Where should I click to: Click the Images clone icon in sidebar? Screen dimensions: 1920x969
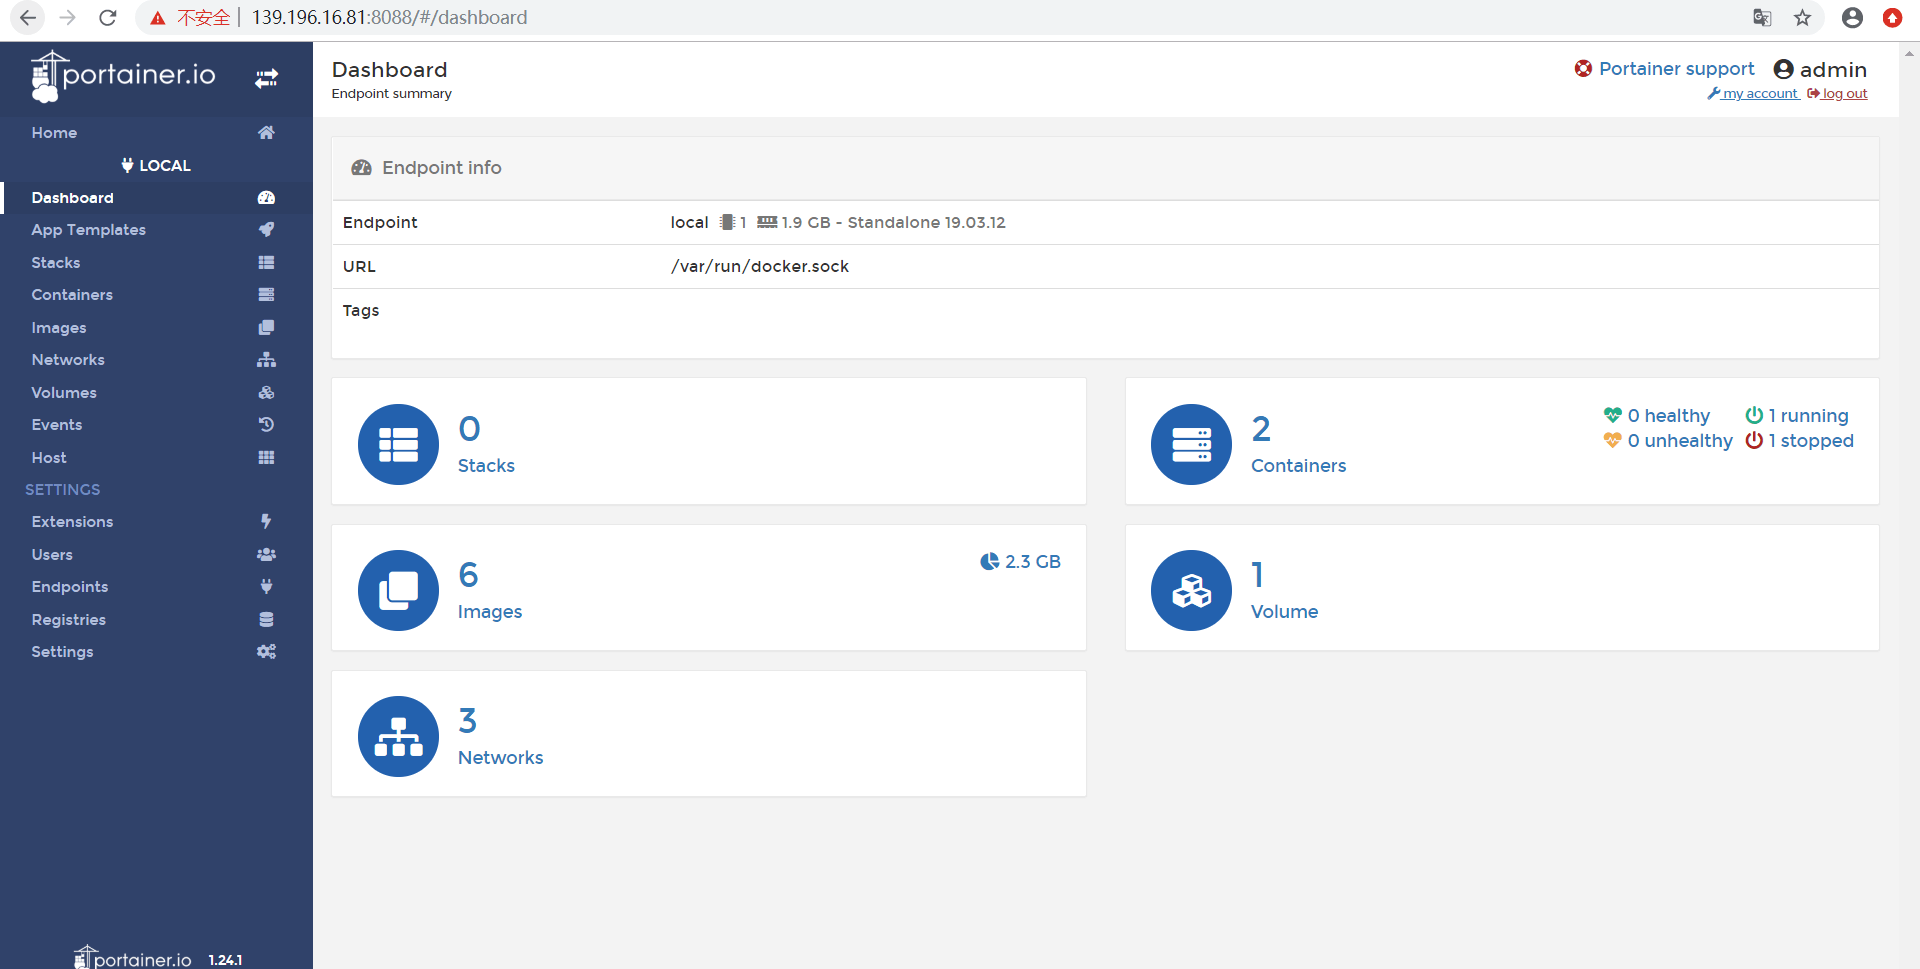pos(266,328)
